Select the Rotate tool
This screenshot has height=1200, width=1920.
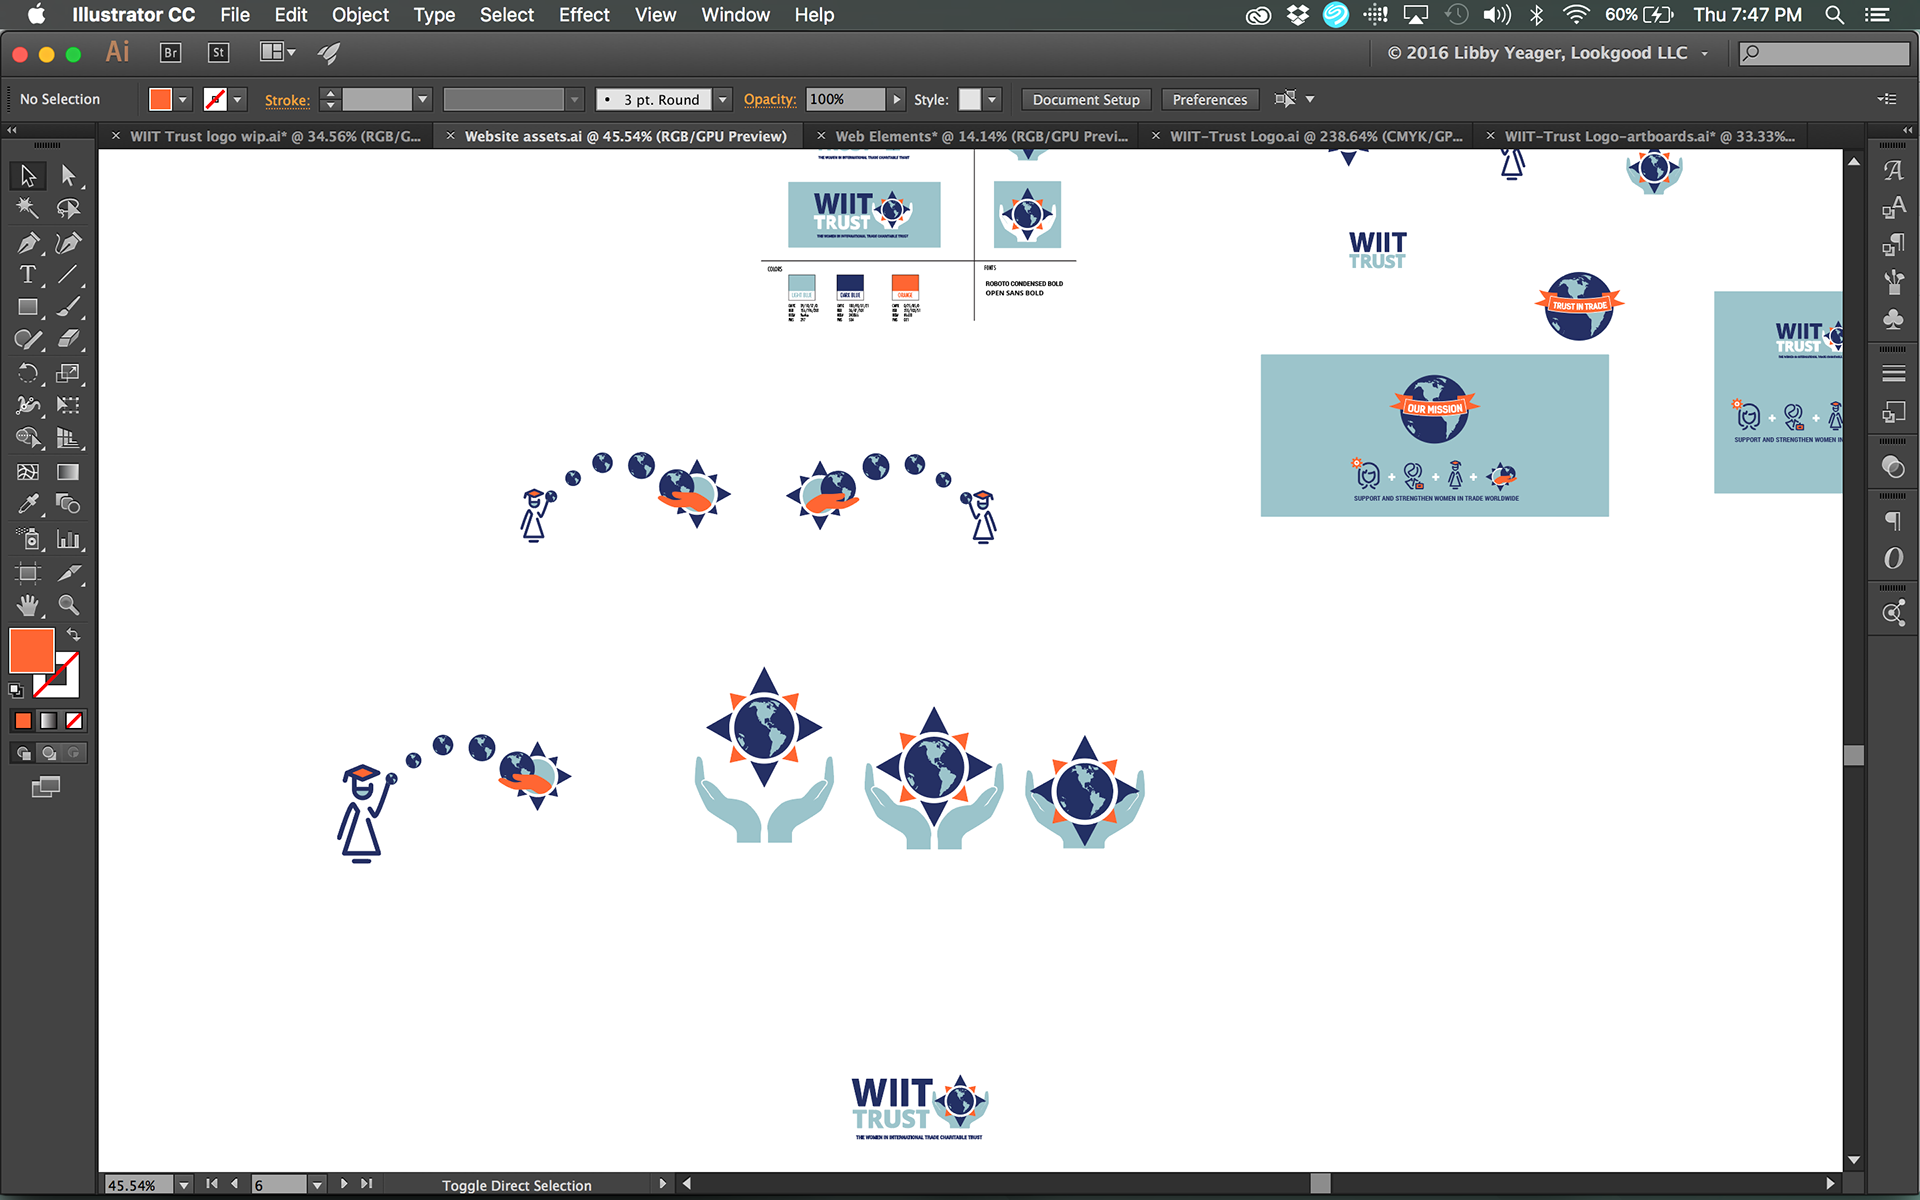click(27, 373)
